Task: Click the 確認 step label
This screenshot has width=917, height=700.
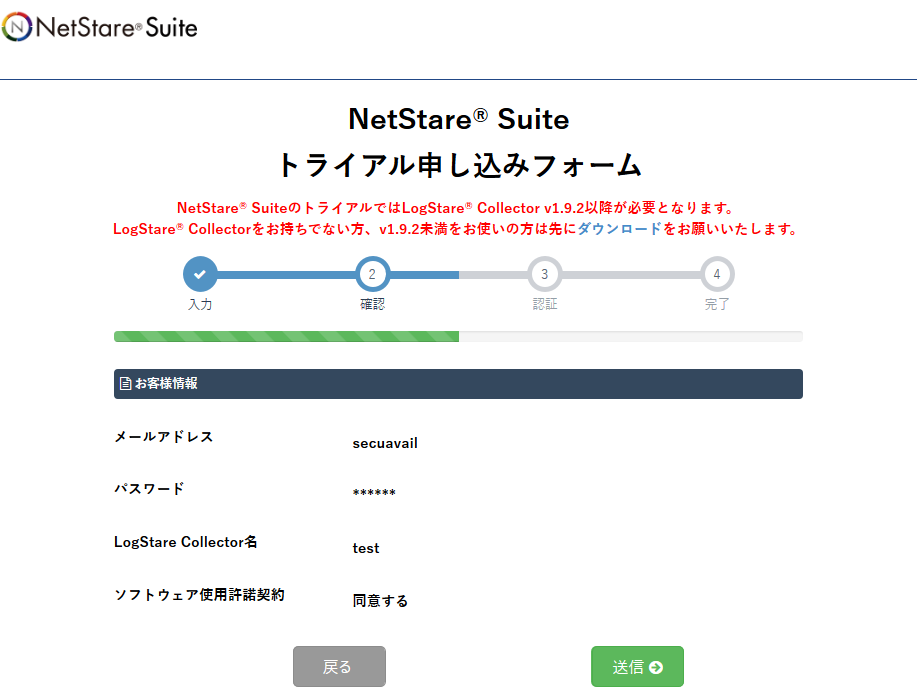Action: click(x=372, y=304)
